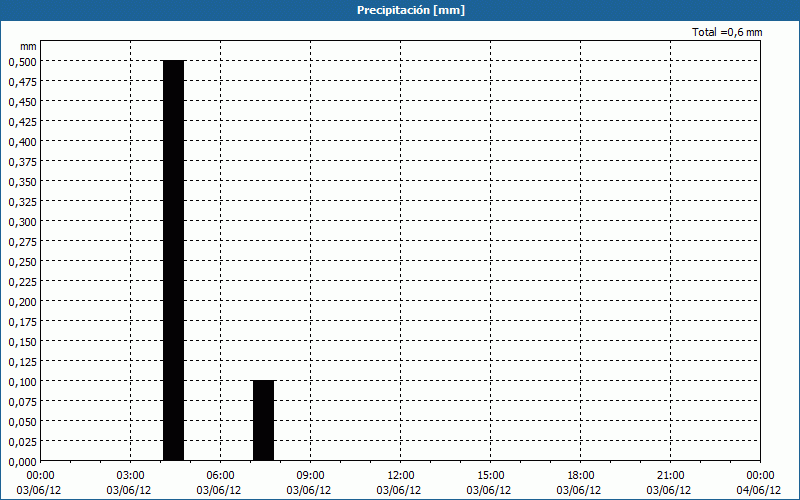Click the 0,325 y-axis value
The image size is (800, 500).
(23, 202)
